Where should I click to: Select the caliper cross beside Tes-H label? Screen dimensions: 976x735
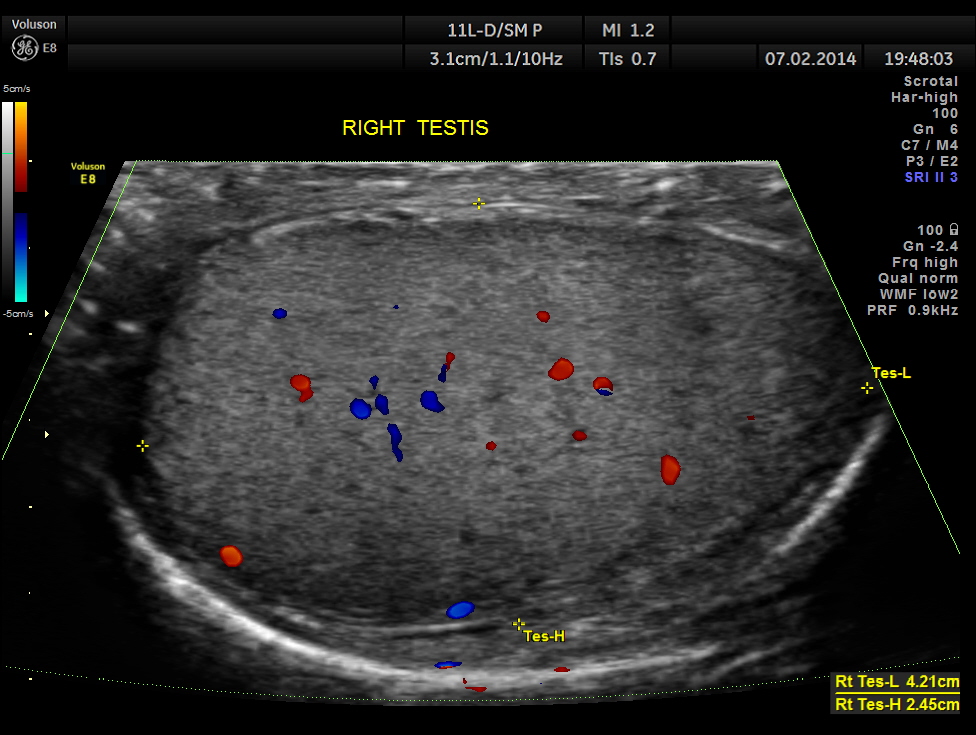pos(519,624)
